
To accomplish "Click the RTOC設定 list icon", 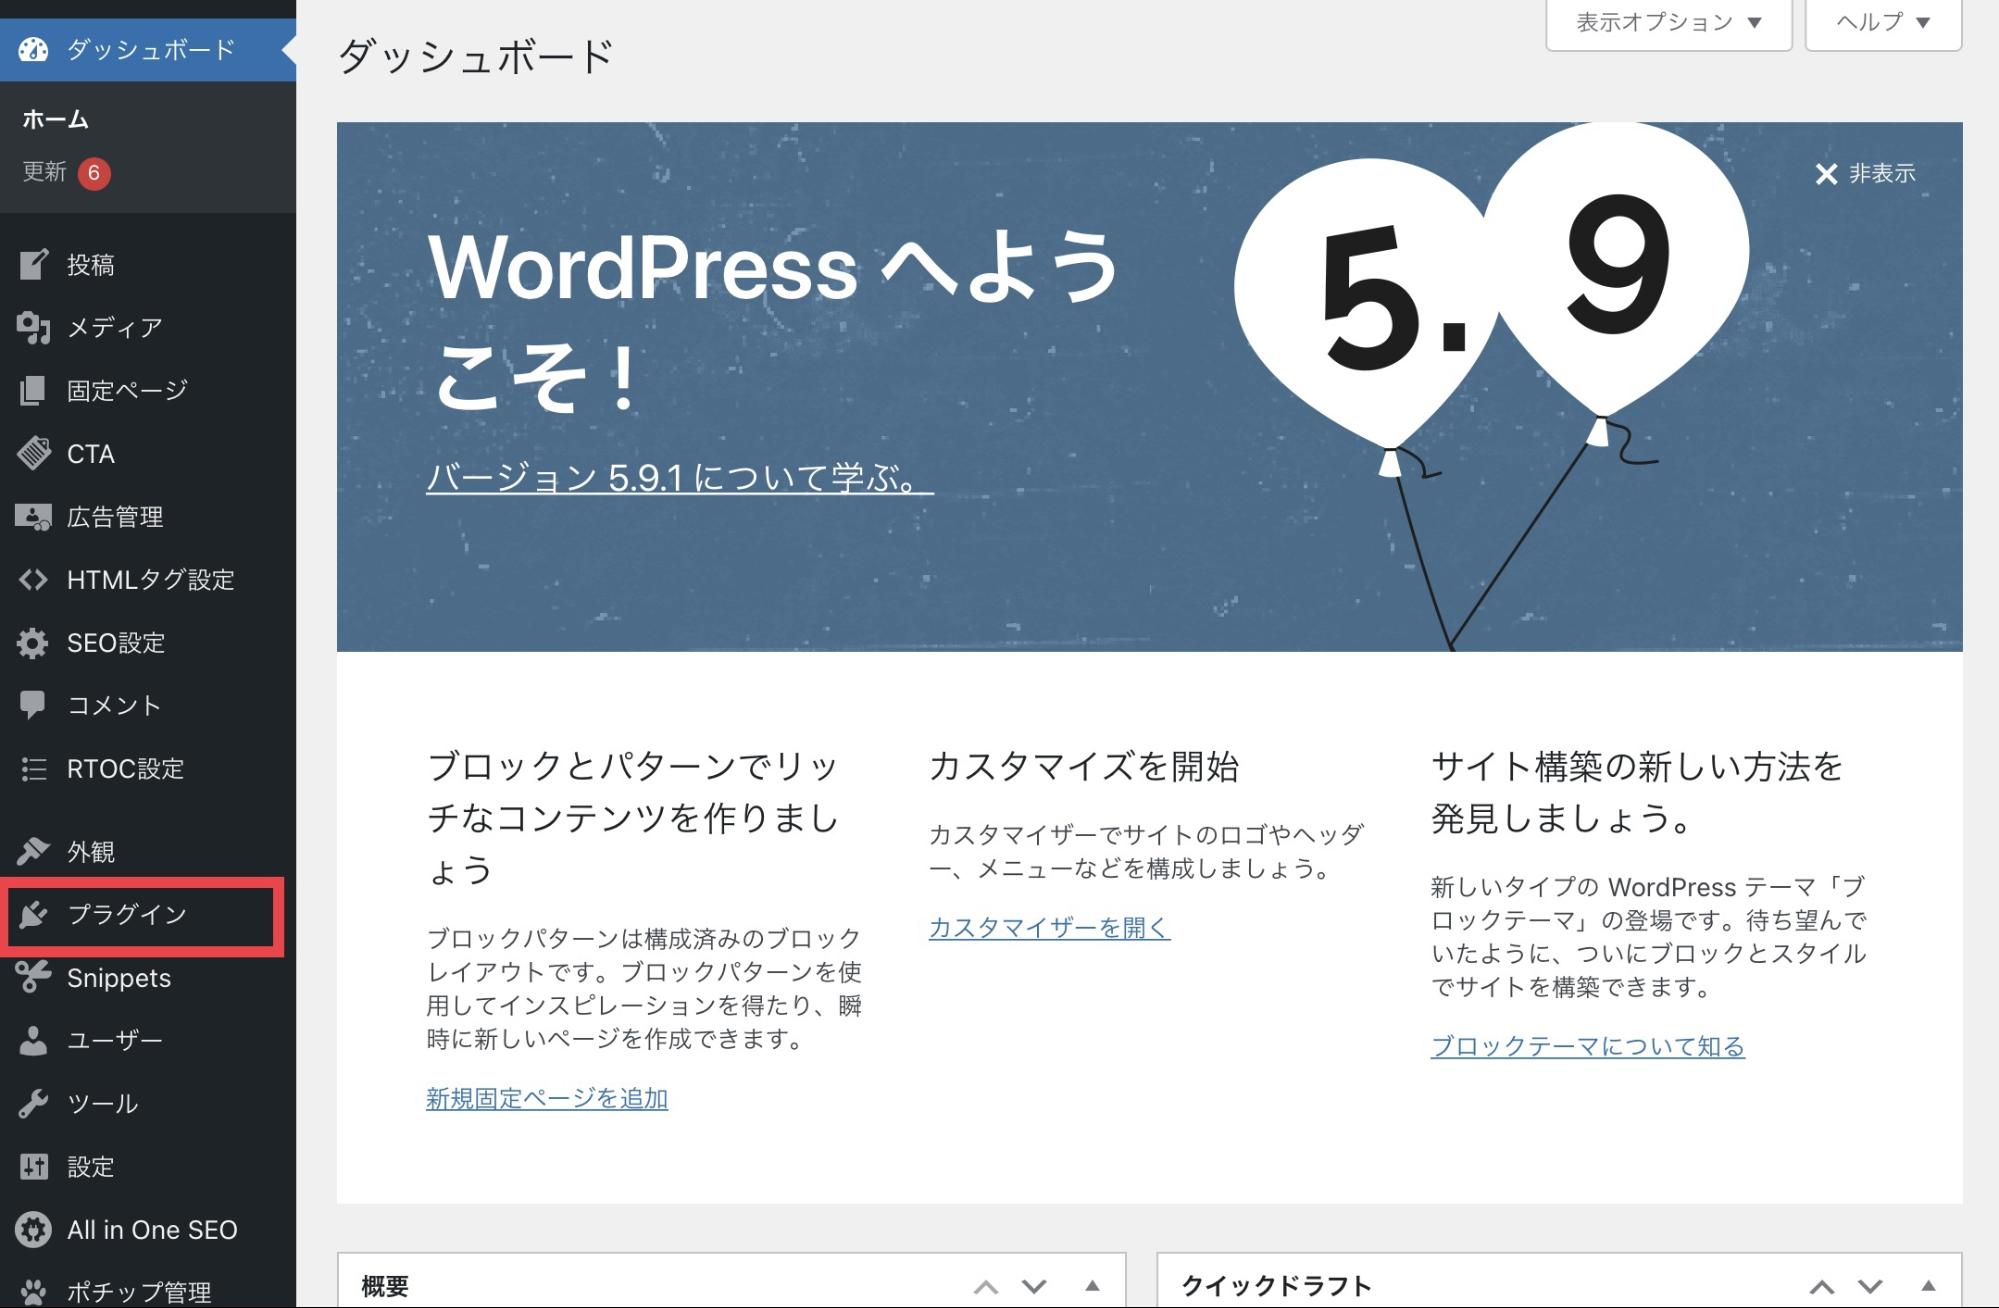I will [x=33, y=768].
